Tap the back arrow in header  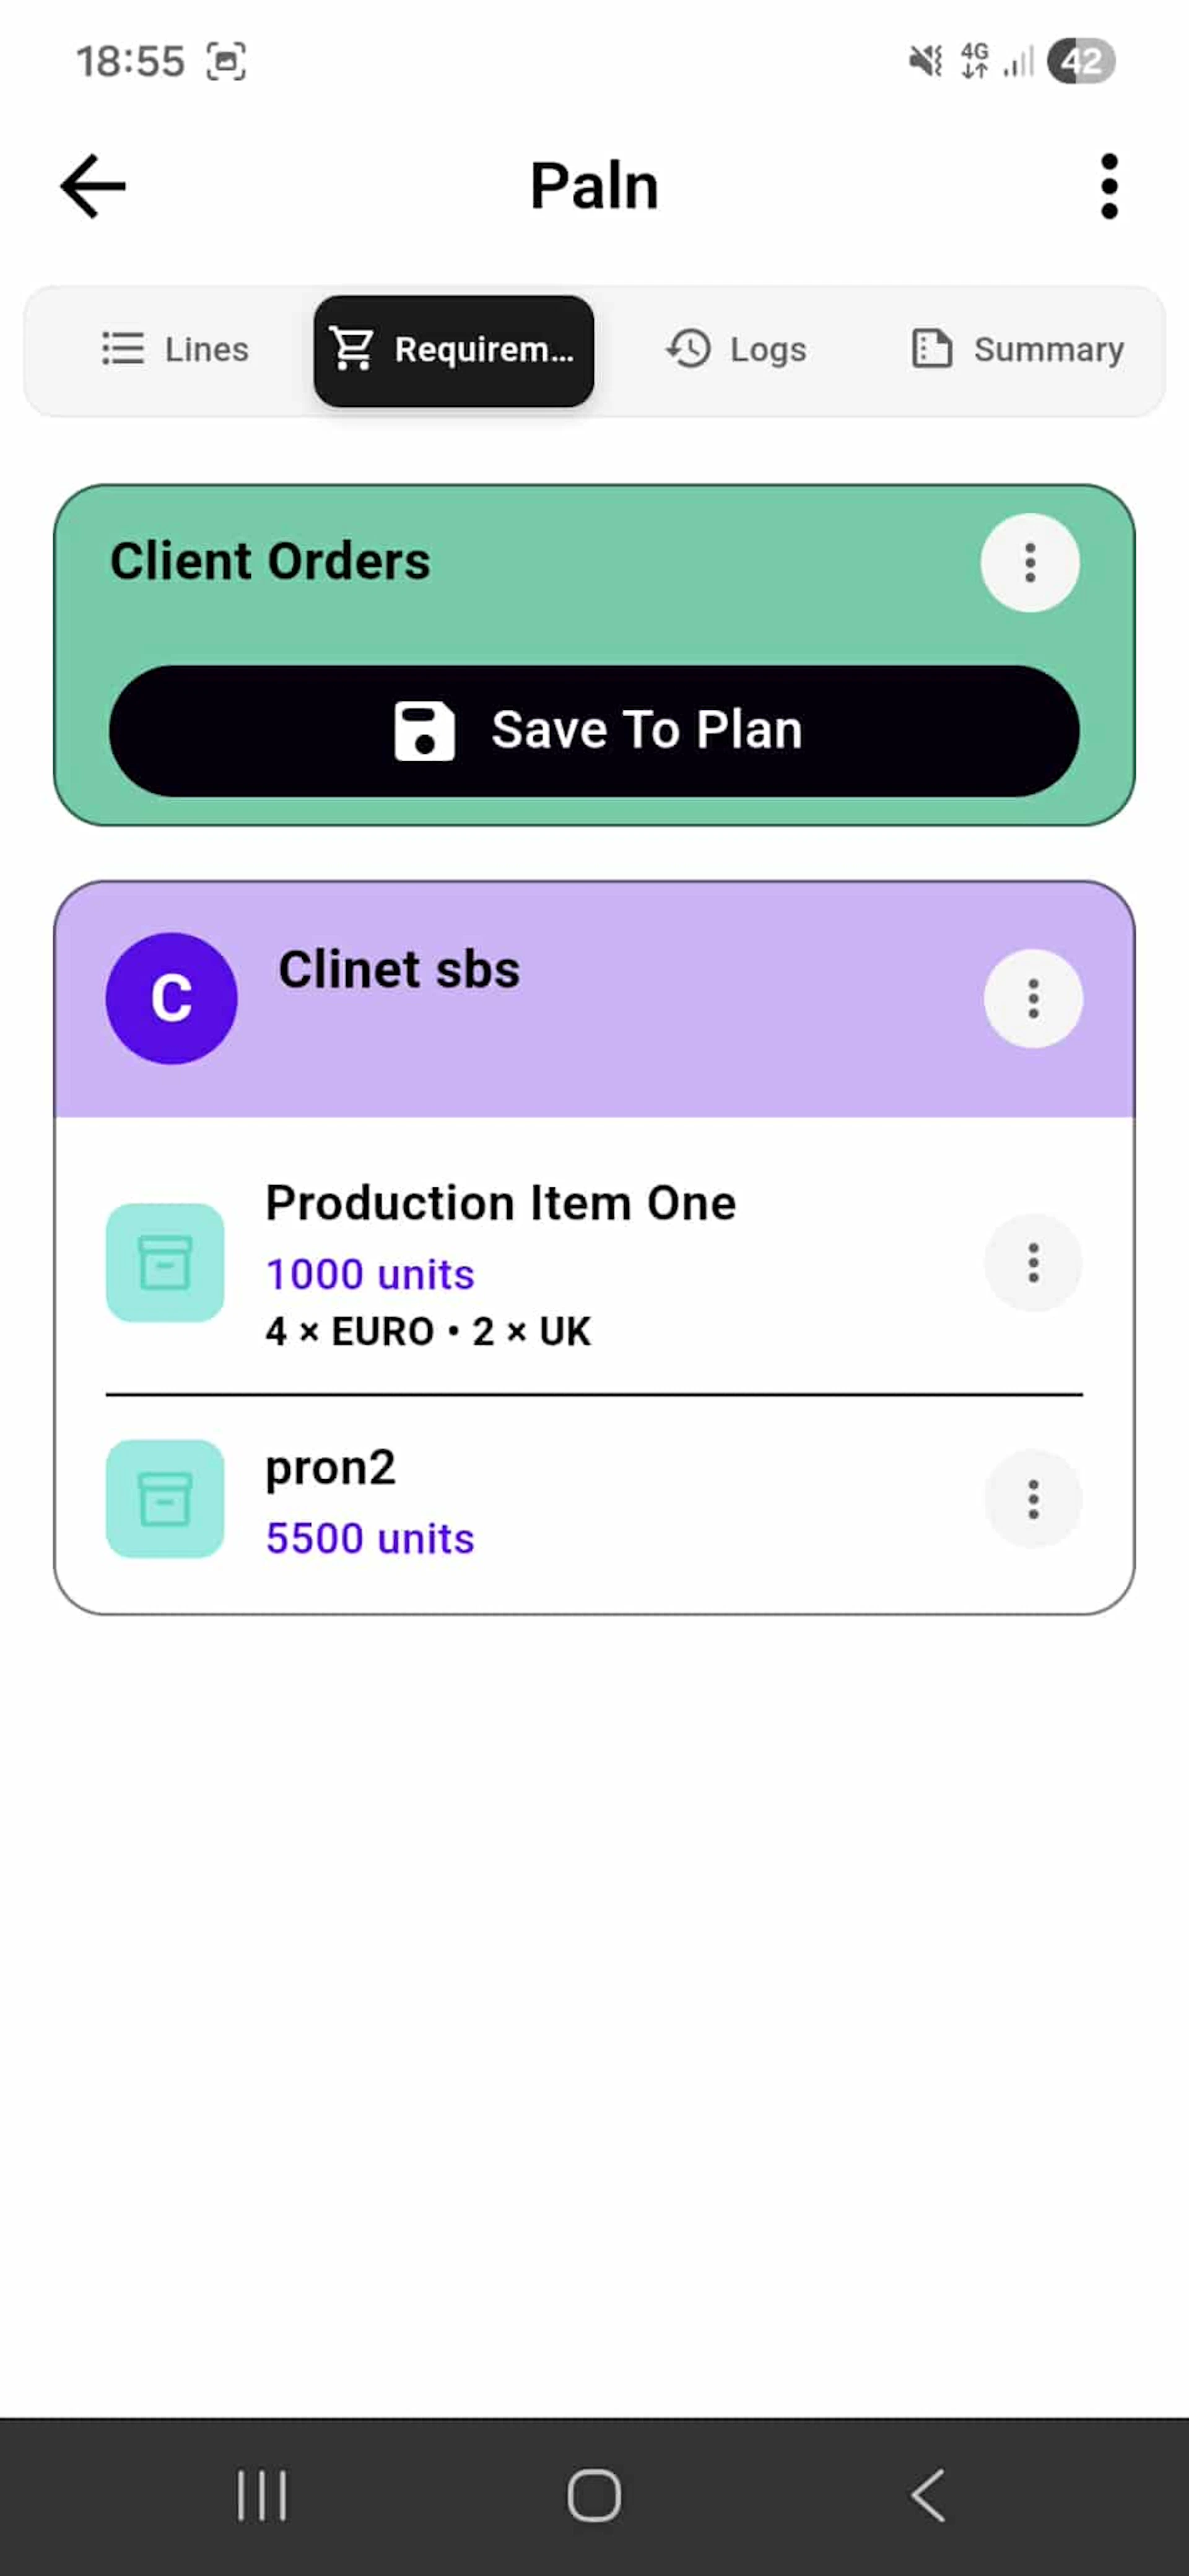pos(93,186)
